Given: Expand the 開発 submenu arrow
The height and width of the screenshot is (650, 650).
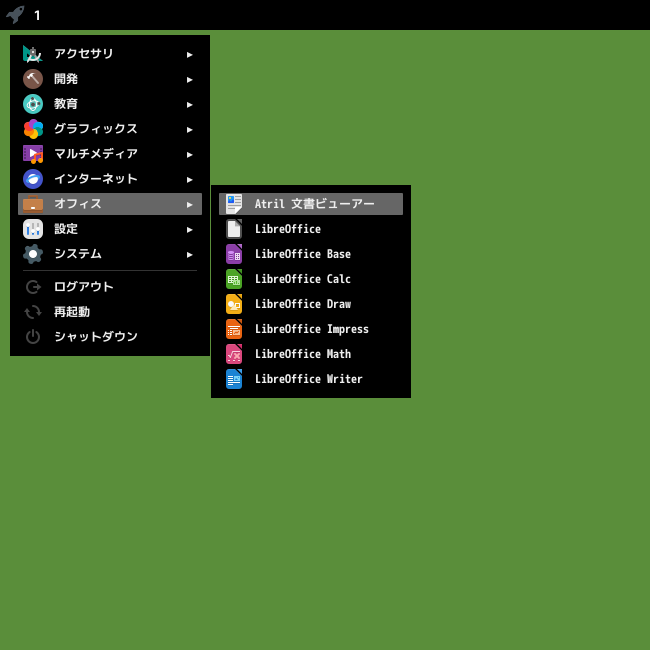Looking at the screenshot, I should tap(189, 80).
